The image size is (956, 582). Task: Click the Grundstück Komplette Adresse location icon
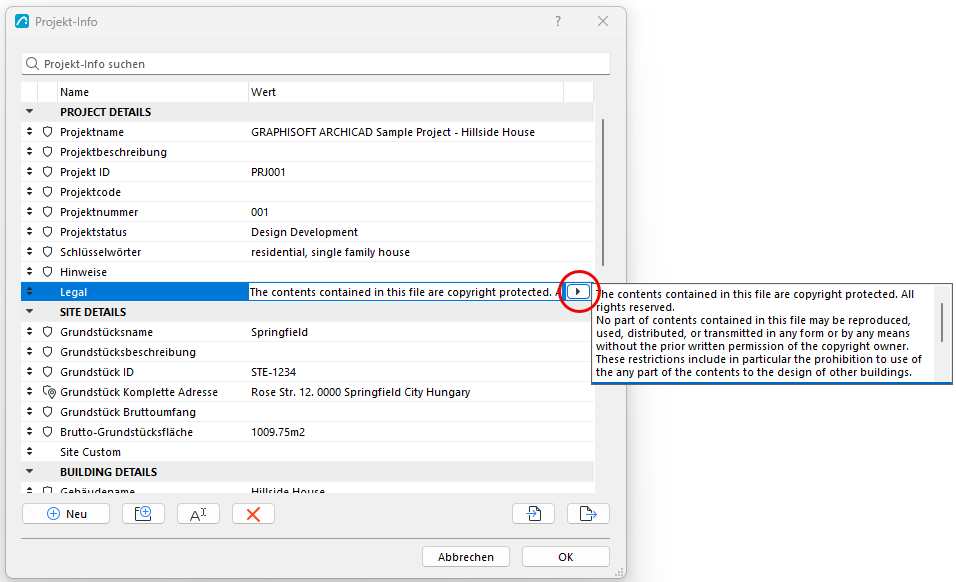(49, 392)
